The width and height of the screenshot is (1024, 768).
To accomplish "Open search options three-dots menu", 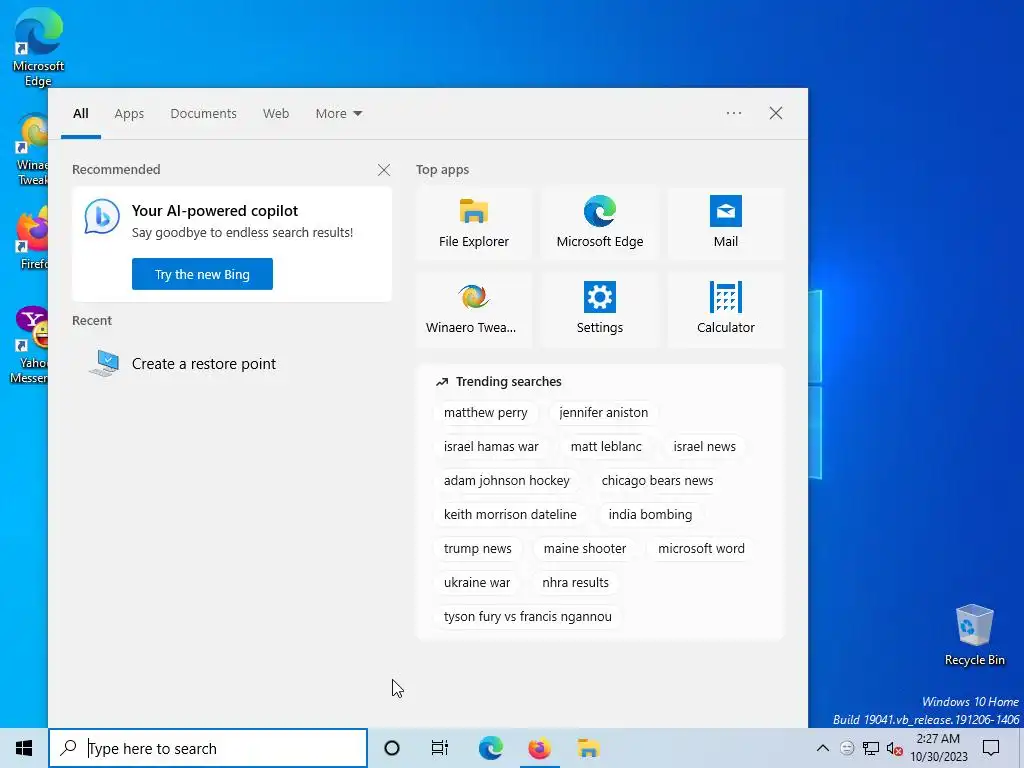I will point(734,113).
